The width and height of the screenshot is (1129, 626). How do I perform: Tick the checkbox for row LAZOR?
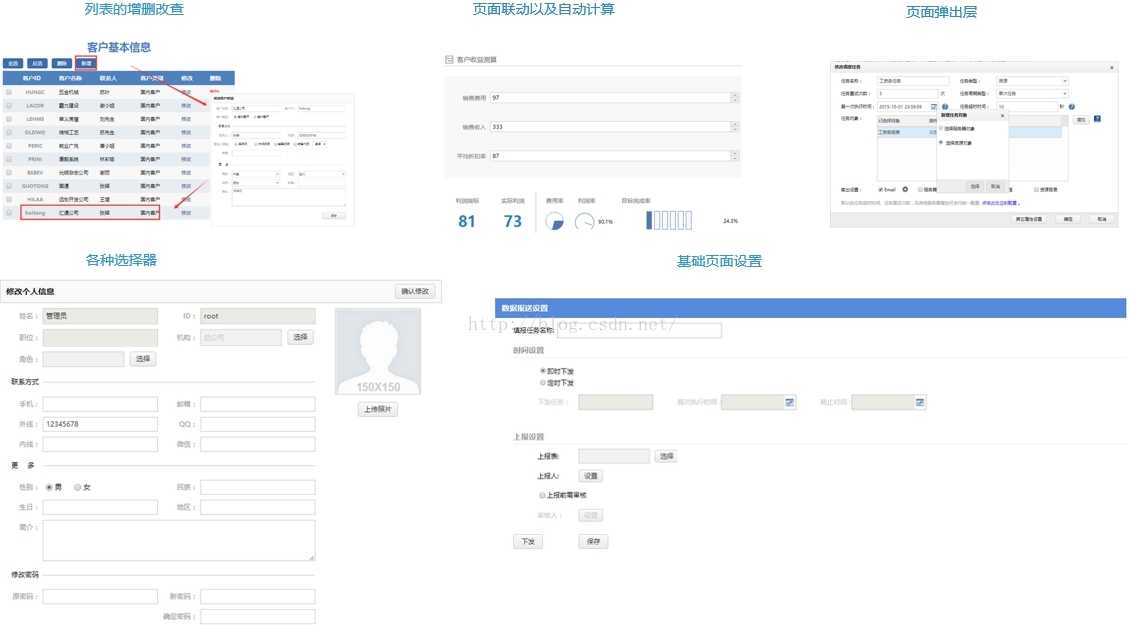tap(9, 105)
